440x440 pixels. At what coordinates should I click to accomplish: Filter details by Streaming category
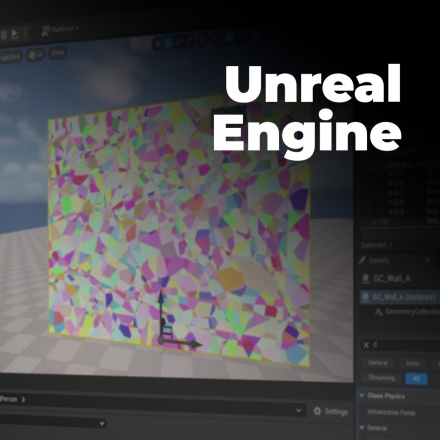coord(382,378)
